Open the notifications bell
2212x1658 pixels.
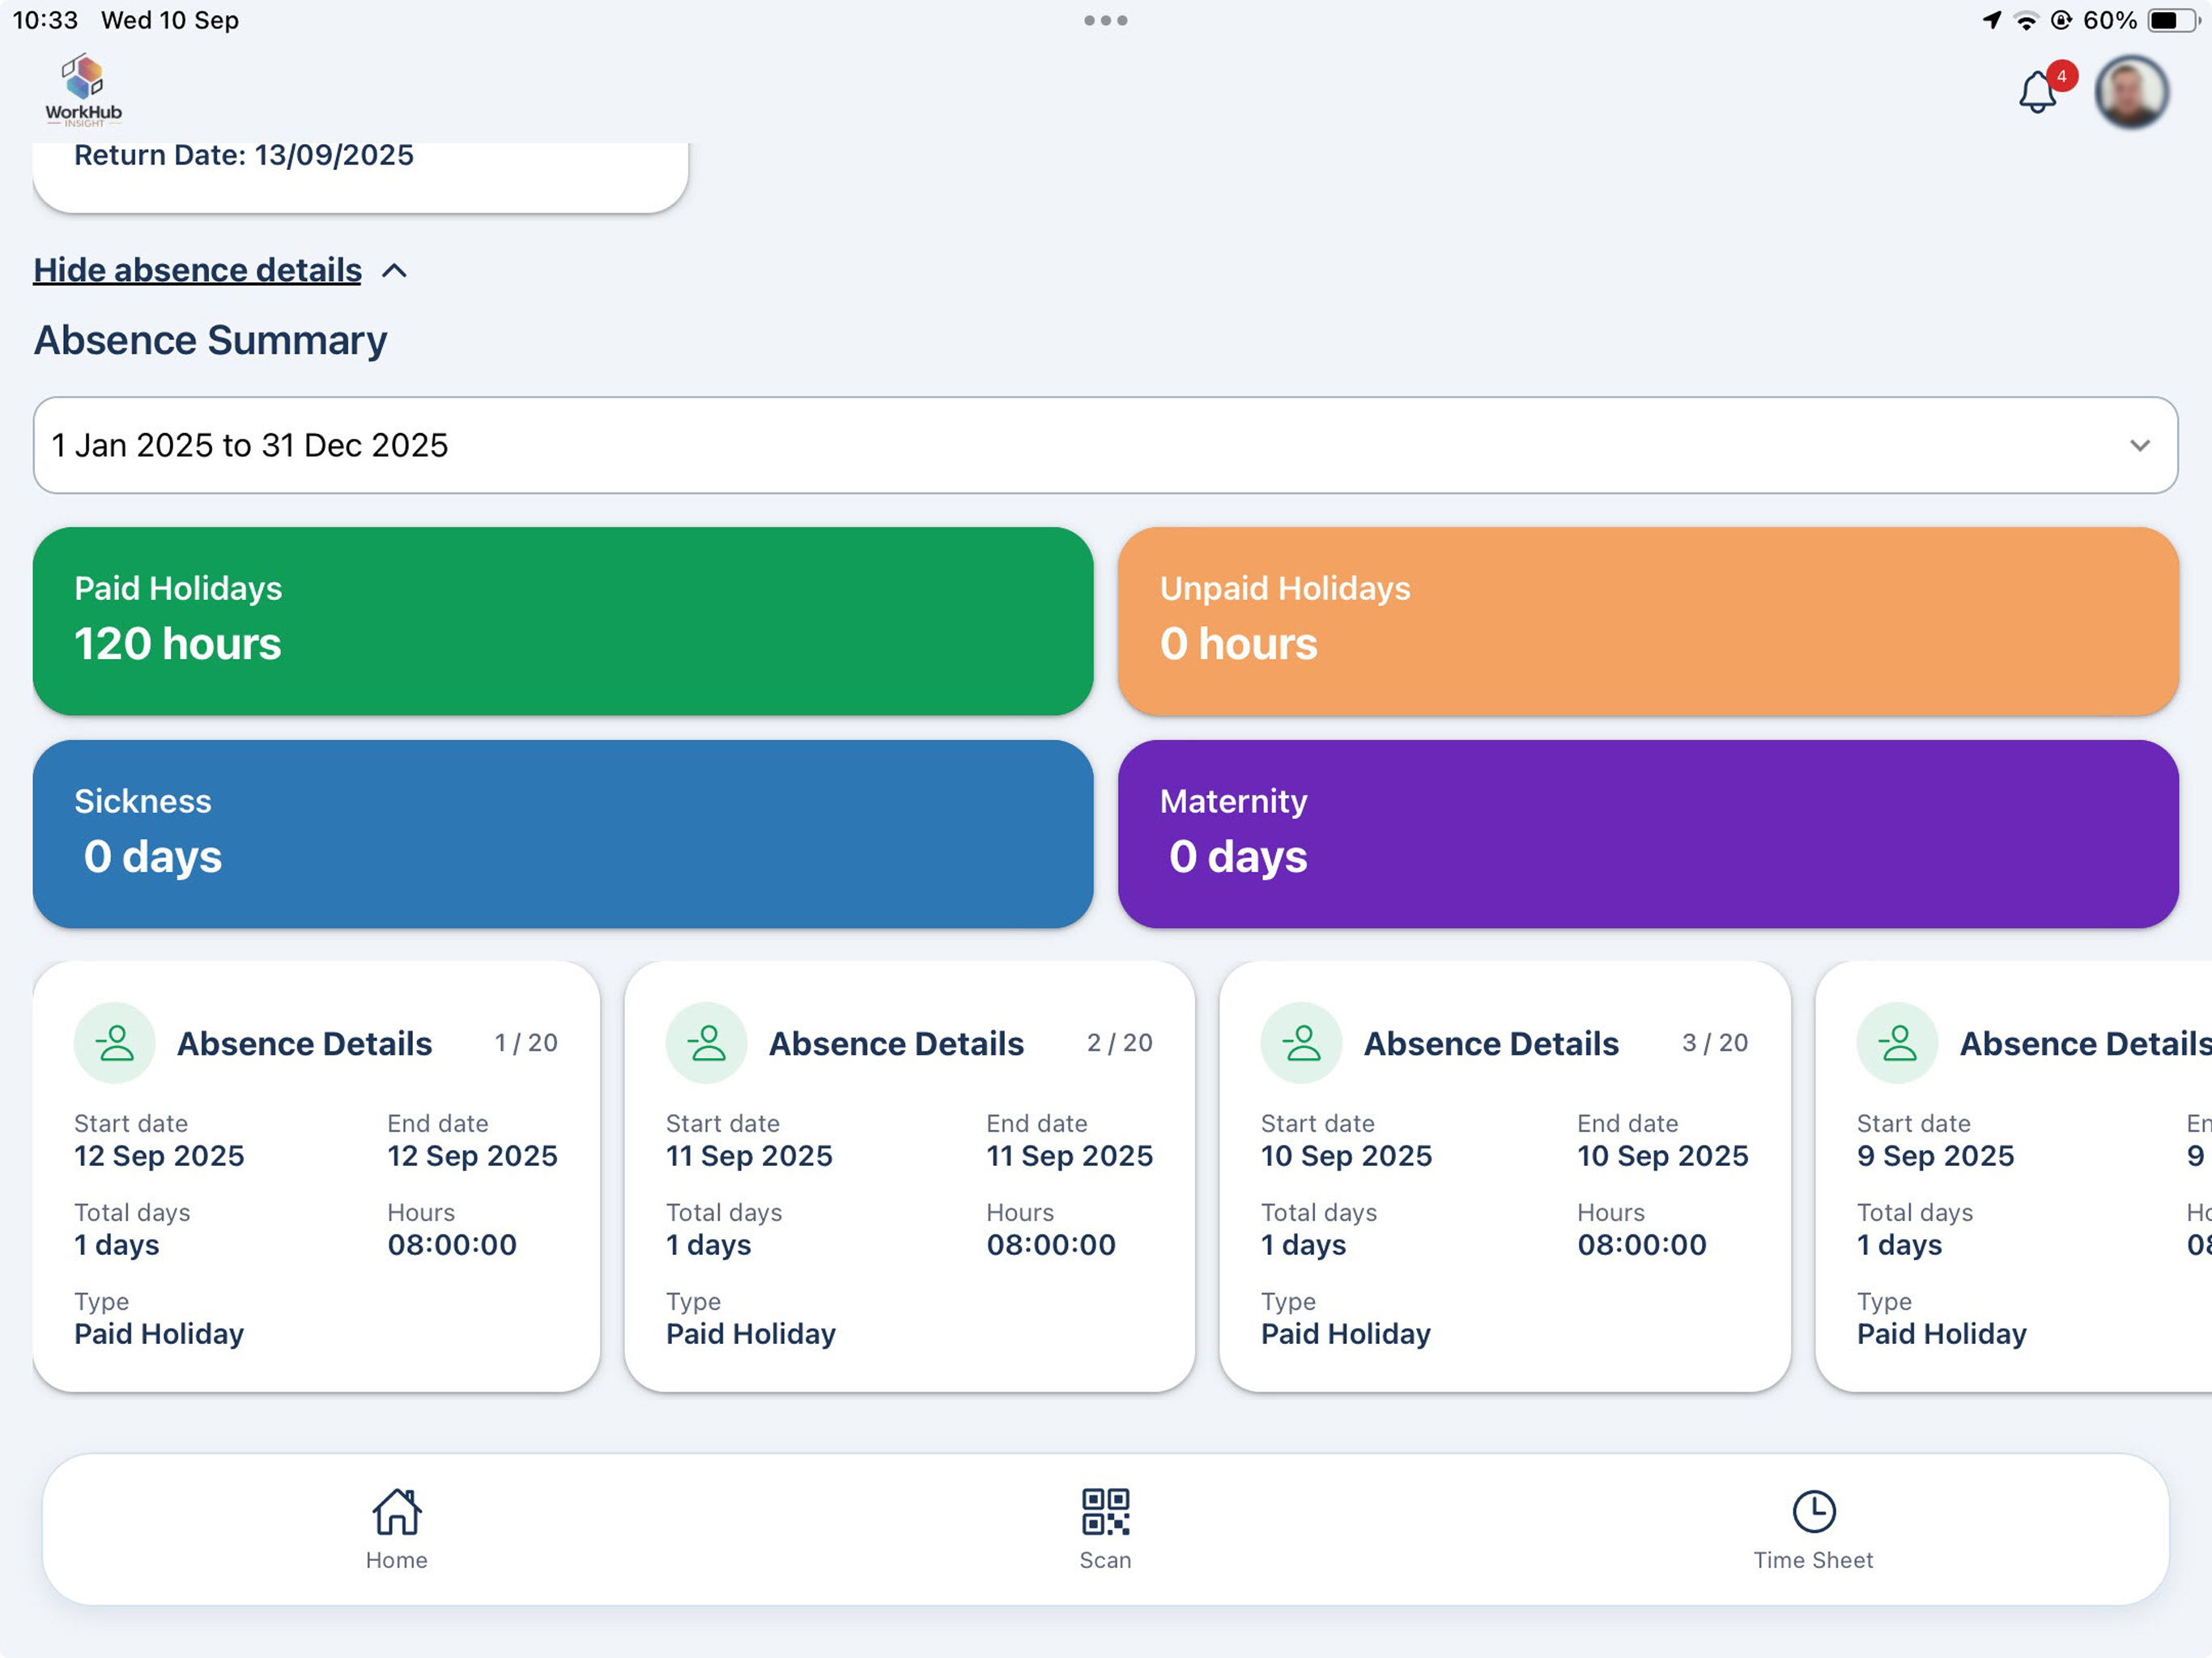tap(2036, 93)
